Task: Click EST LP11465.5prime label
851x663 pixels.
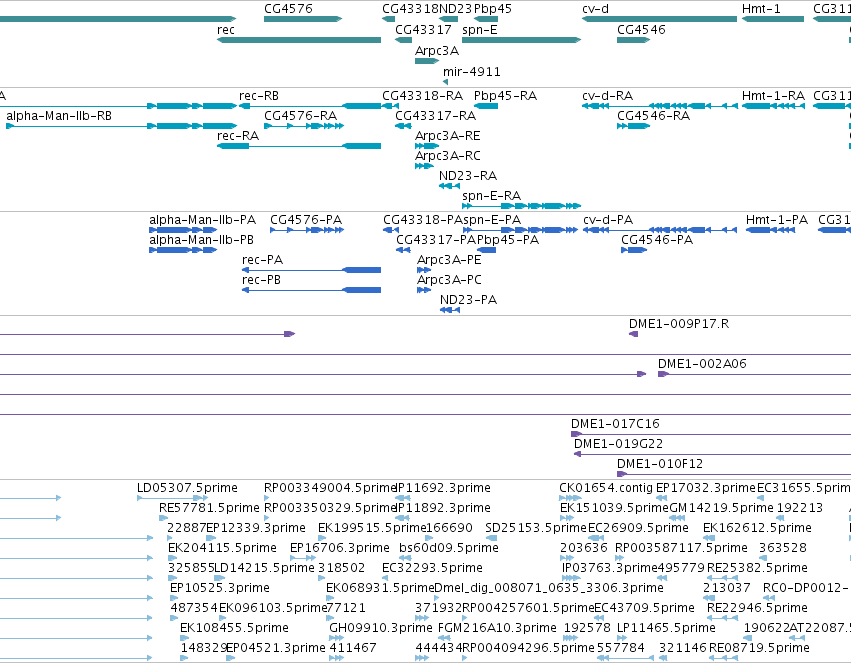Action: [666, 628]
